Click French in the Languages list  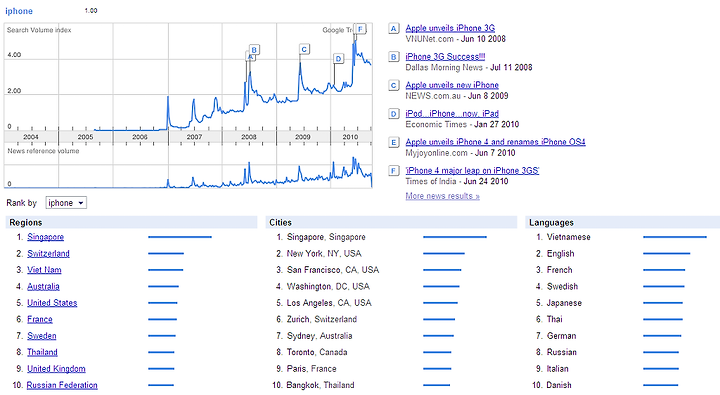(x=560, y=270)
